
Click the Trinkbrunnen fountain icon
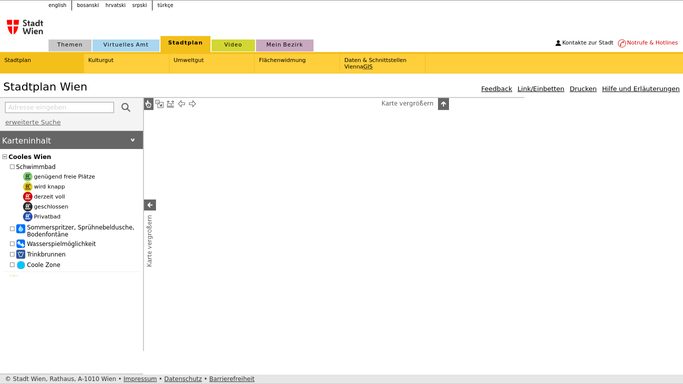(20, 254)
